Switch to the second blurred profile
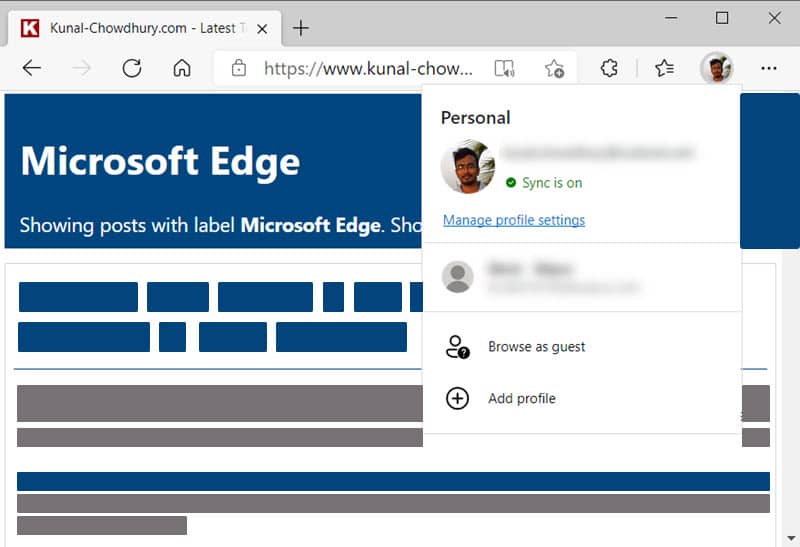 (x=582, y=277)
